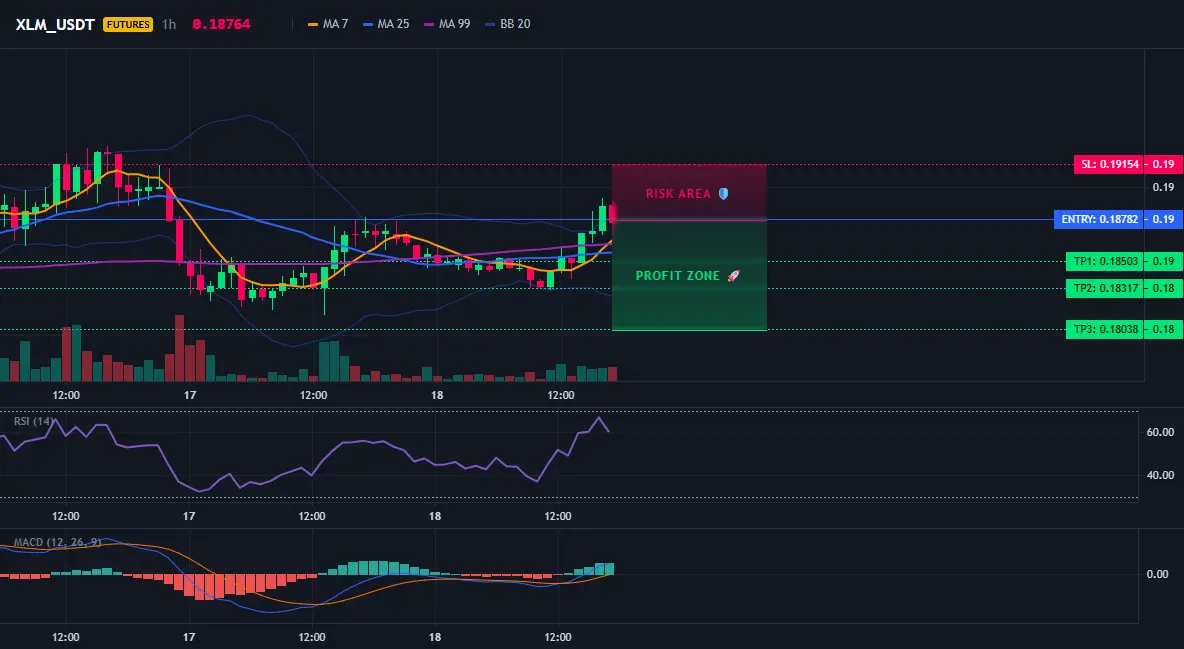This screenshot has height=649, width=1184.
Task: Click the MACD (12, 26, 9) indicator label
Action: tap(57, 542)
